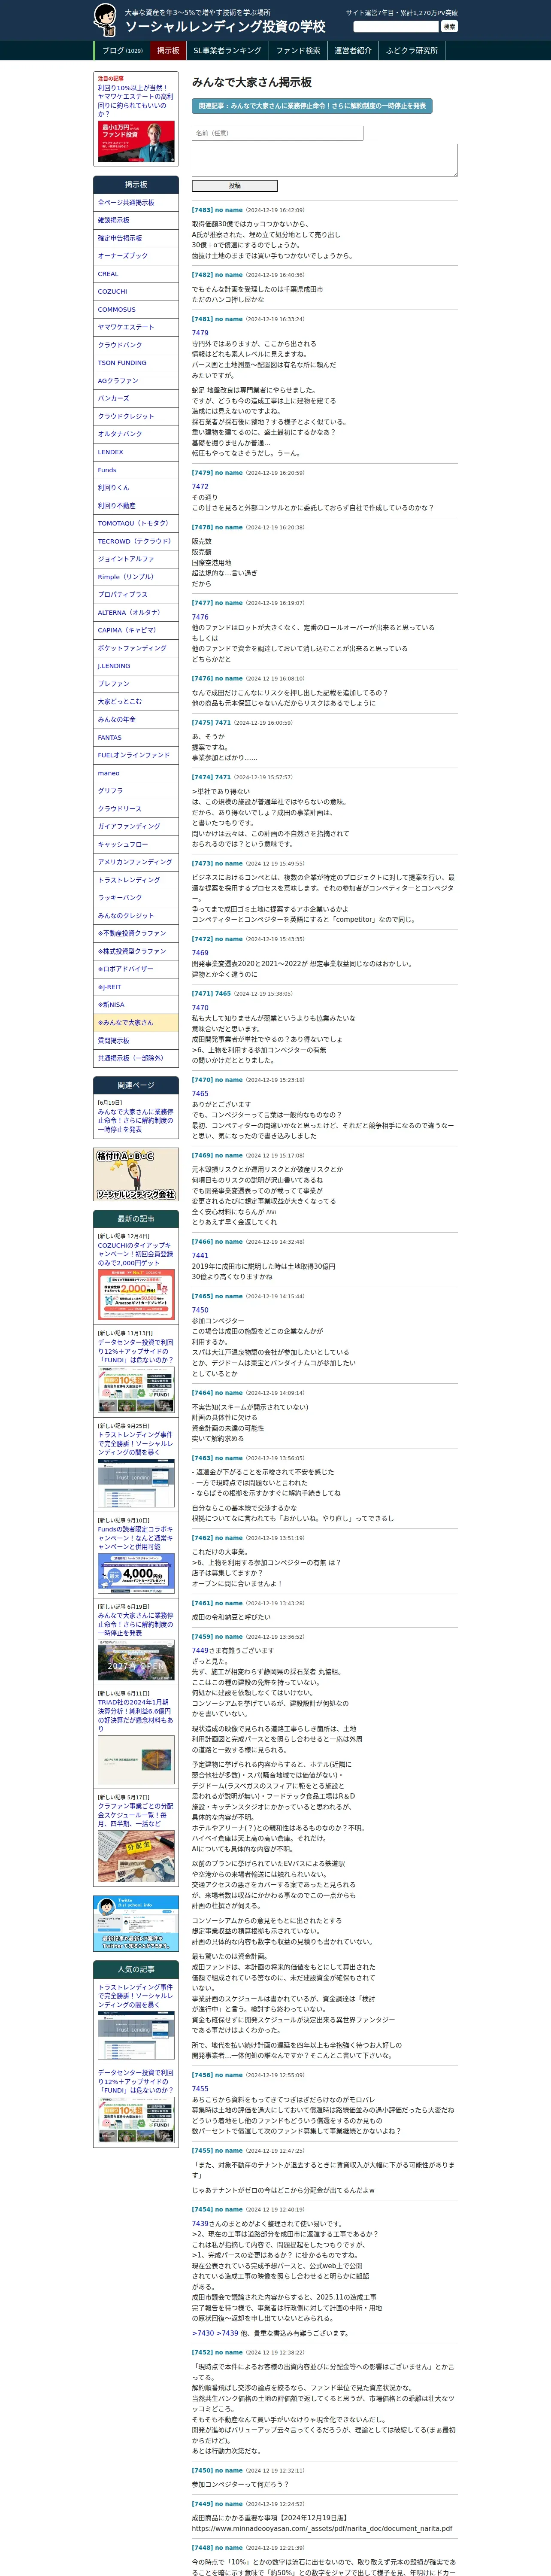Open SL事業者ランキング tab
Image resolution: width=551 pixels, height=2576 pixels.
(227, 51)
